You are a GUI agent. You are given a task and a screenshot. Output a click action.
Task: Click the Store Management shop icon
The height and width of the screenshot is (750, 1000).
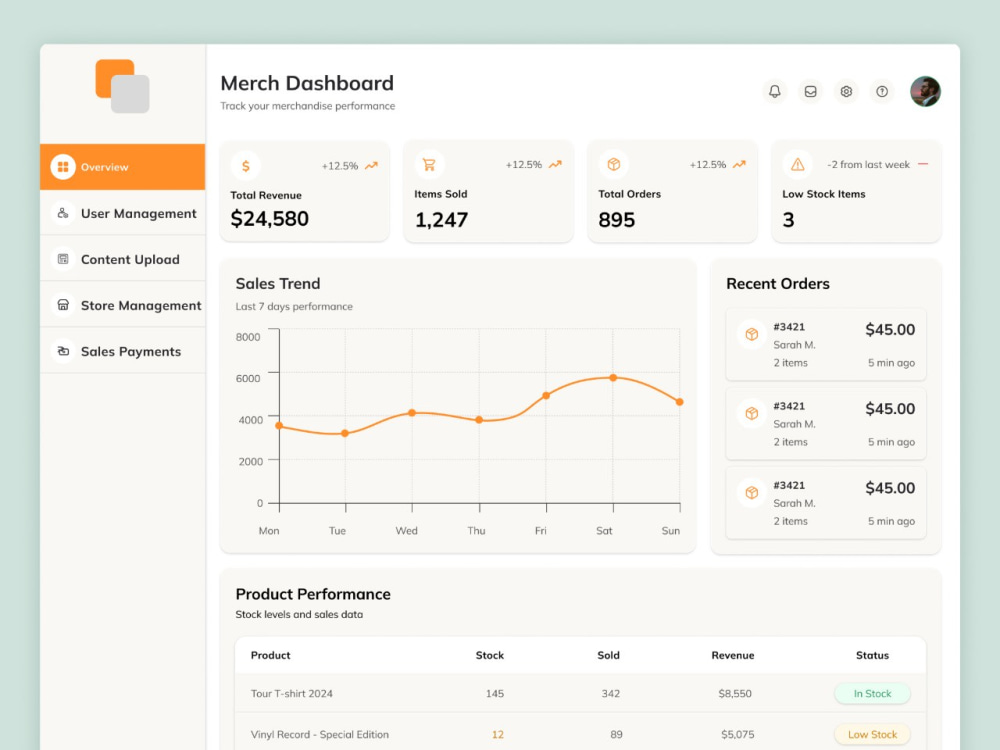(62, 305)
